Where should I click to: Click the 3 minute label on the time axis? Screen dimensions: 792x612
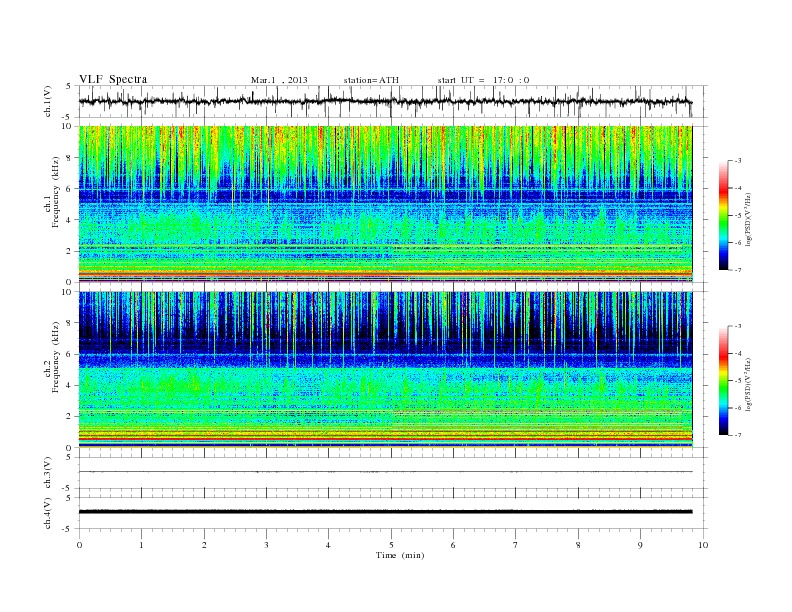(x=266, y=545)
